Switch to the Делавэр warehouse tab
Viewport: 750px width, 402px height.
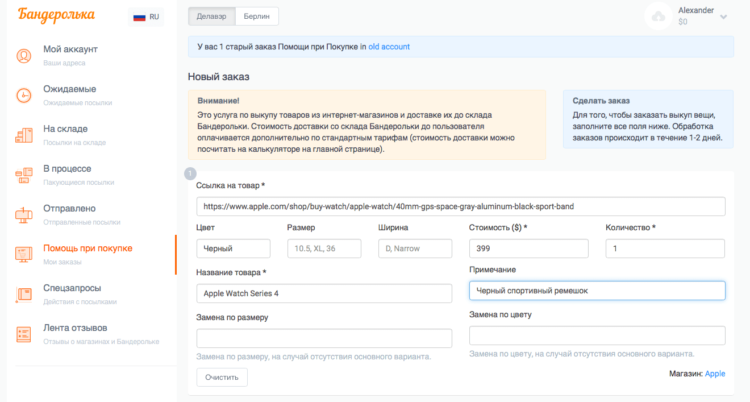pos(212,16)
